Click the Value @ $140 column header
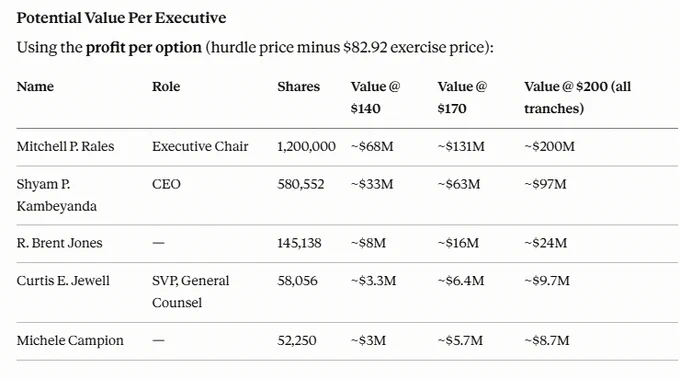The height and width of the screenshot is (379, 680). tap(376, 97)
